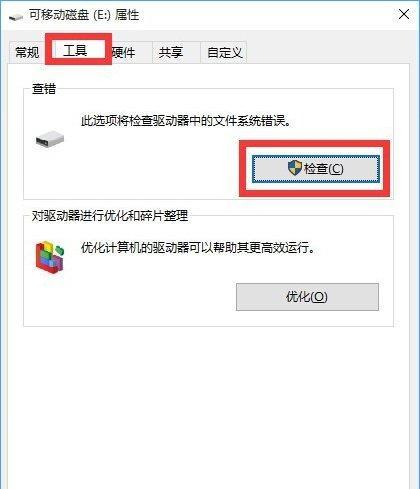This screenshot has height=489, width=420.
Task: Open the 自定义 tab
Action: tap(224, 52)
